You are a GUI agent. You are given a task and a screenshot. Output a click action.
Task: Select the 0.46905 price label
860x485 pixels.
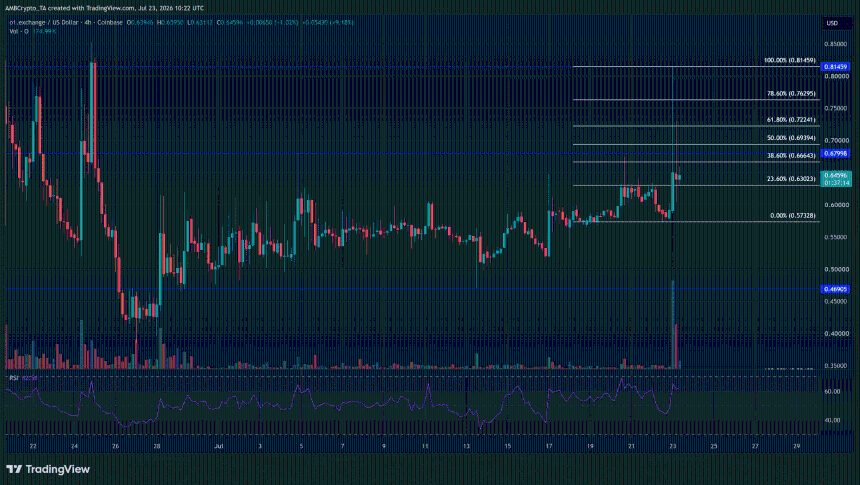click(835, 289)
